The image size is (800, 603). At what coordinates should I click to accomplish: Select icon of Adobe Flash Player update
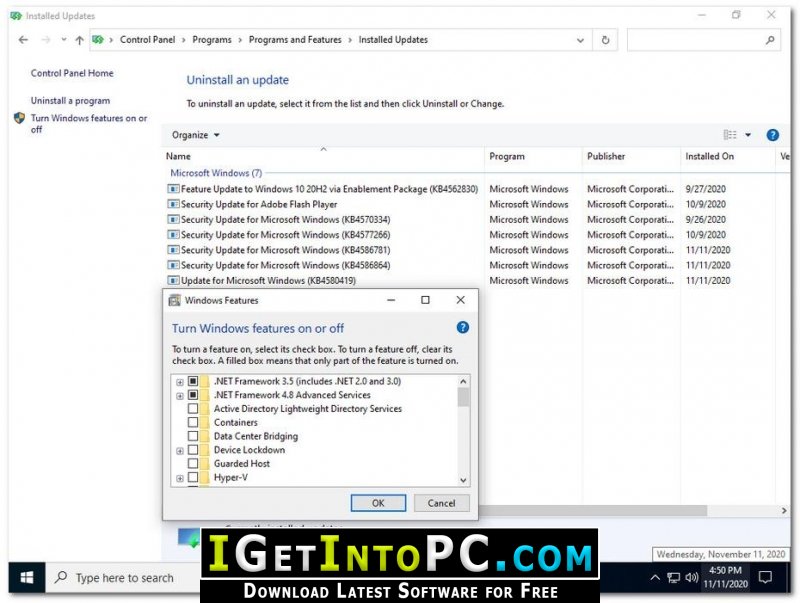pyautogui.click(x=173, y=204)
